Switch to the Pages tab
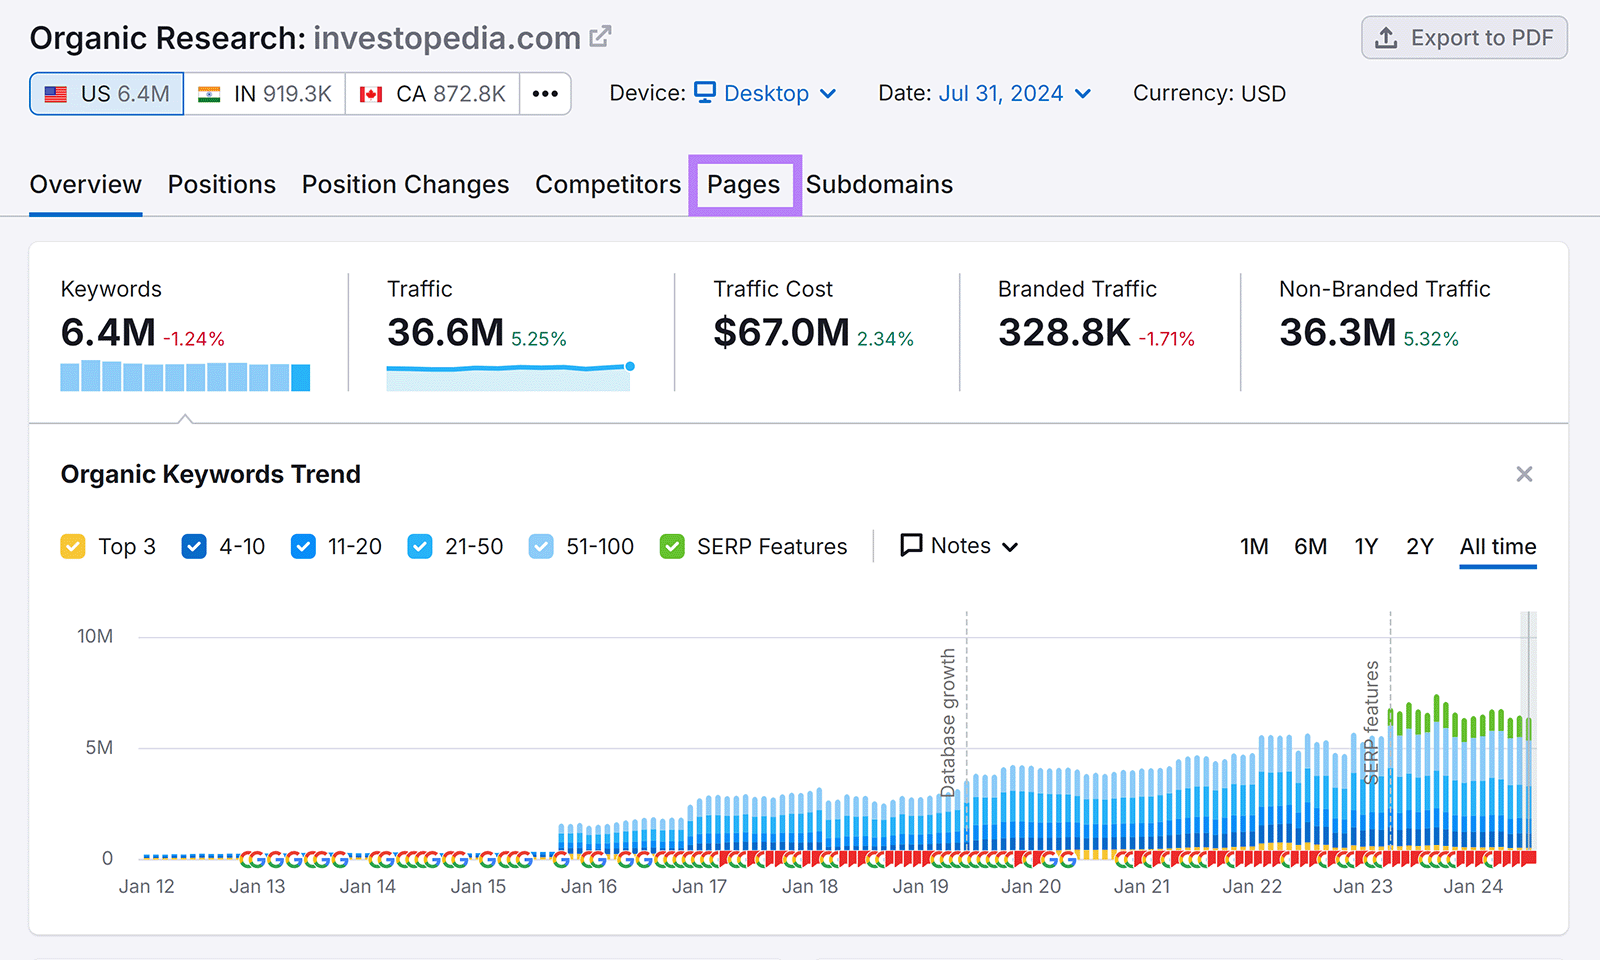The height and width of the screenshot is (960, 1600). [743, 184]
